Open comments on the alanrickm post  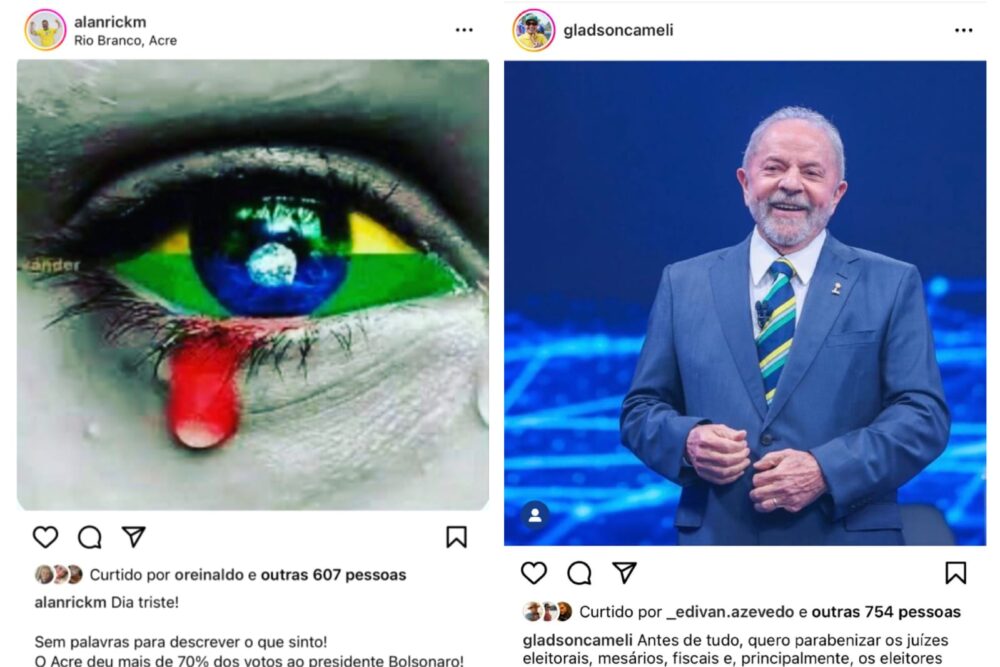(x=89, y=537)
